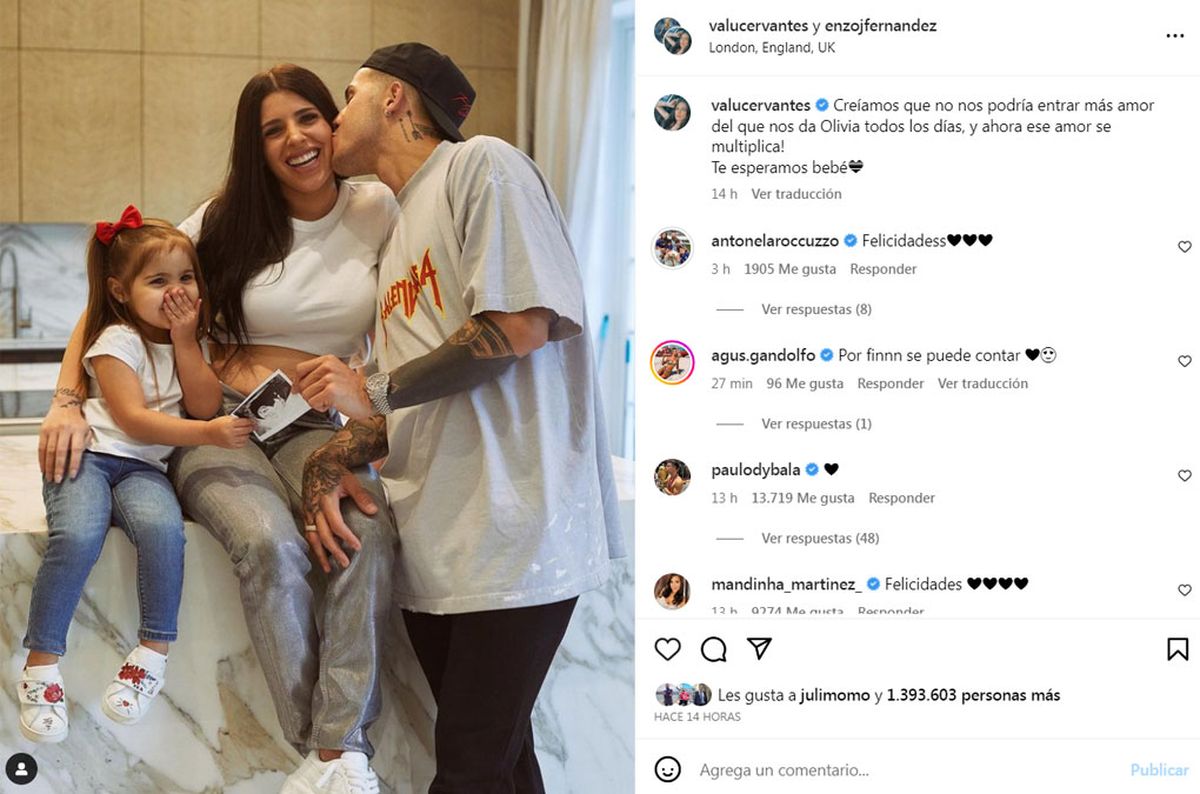Save post with the bookmark icon
Viewport: 1200px width, 794px height.
point(1178,649)
